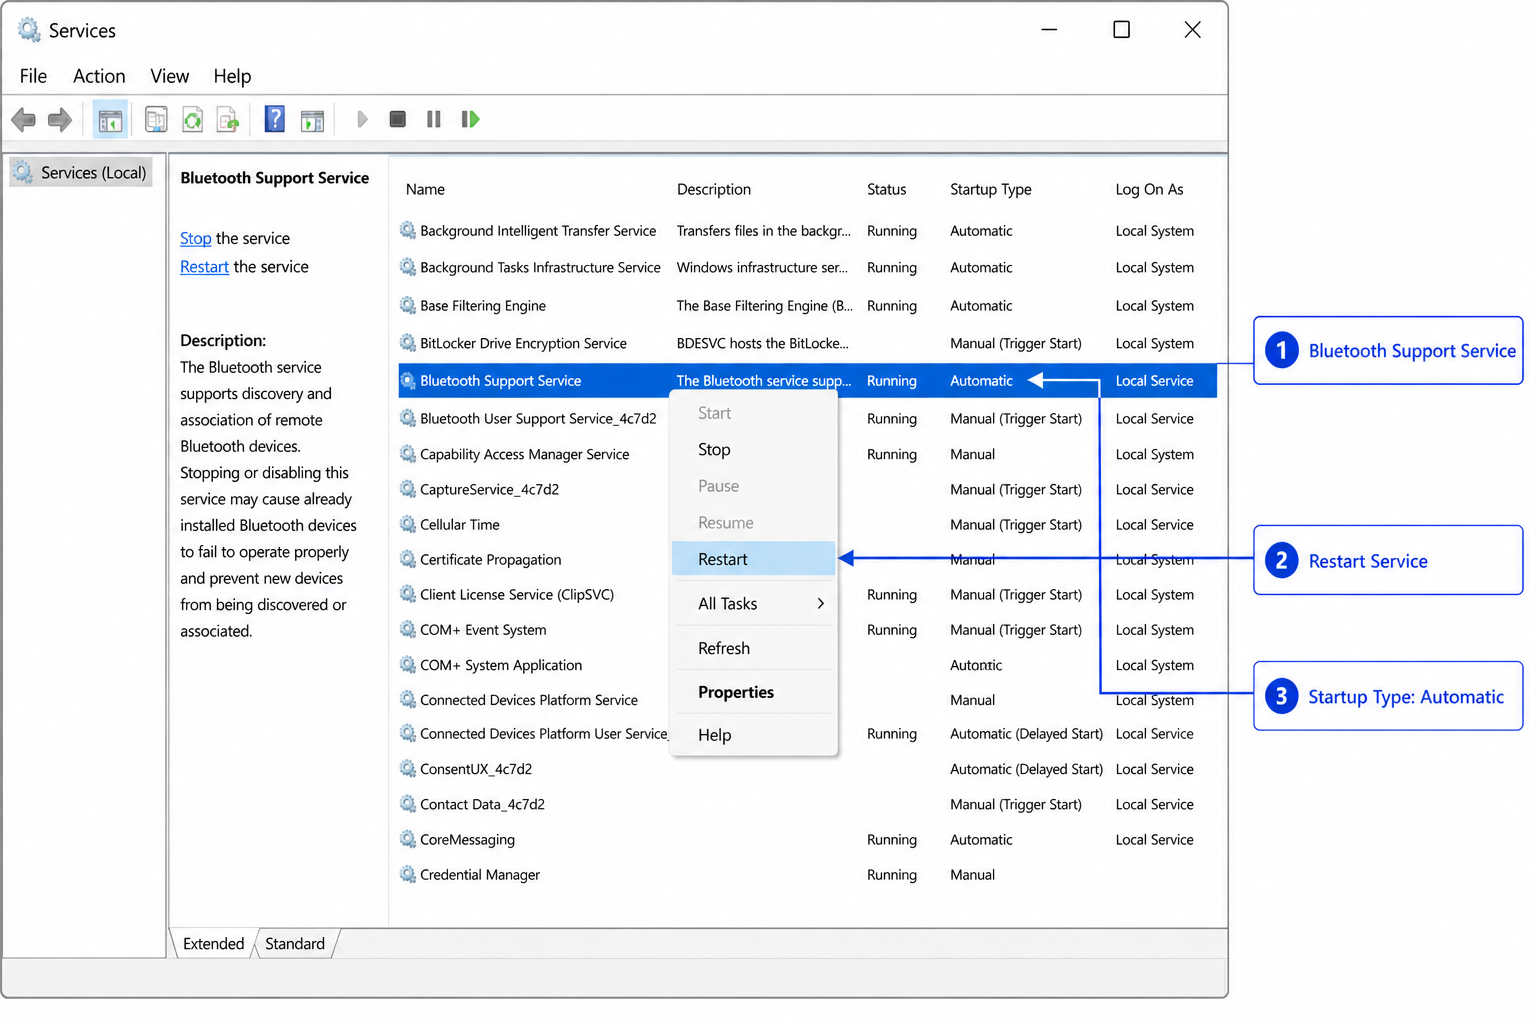Image resolution: width=1536 pixels, height=1024 pixels.
Task: Sort the list by the Startup Type column header
Action: pos(990,189)
